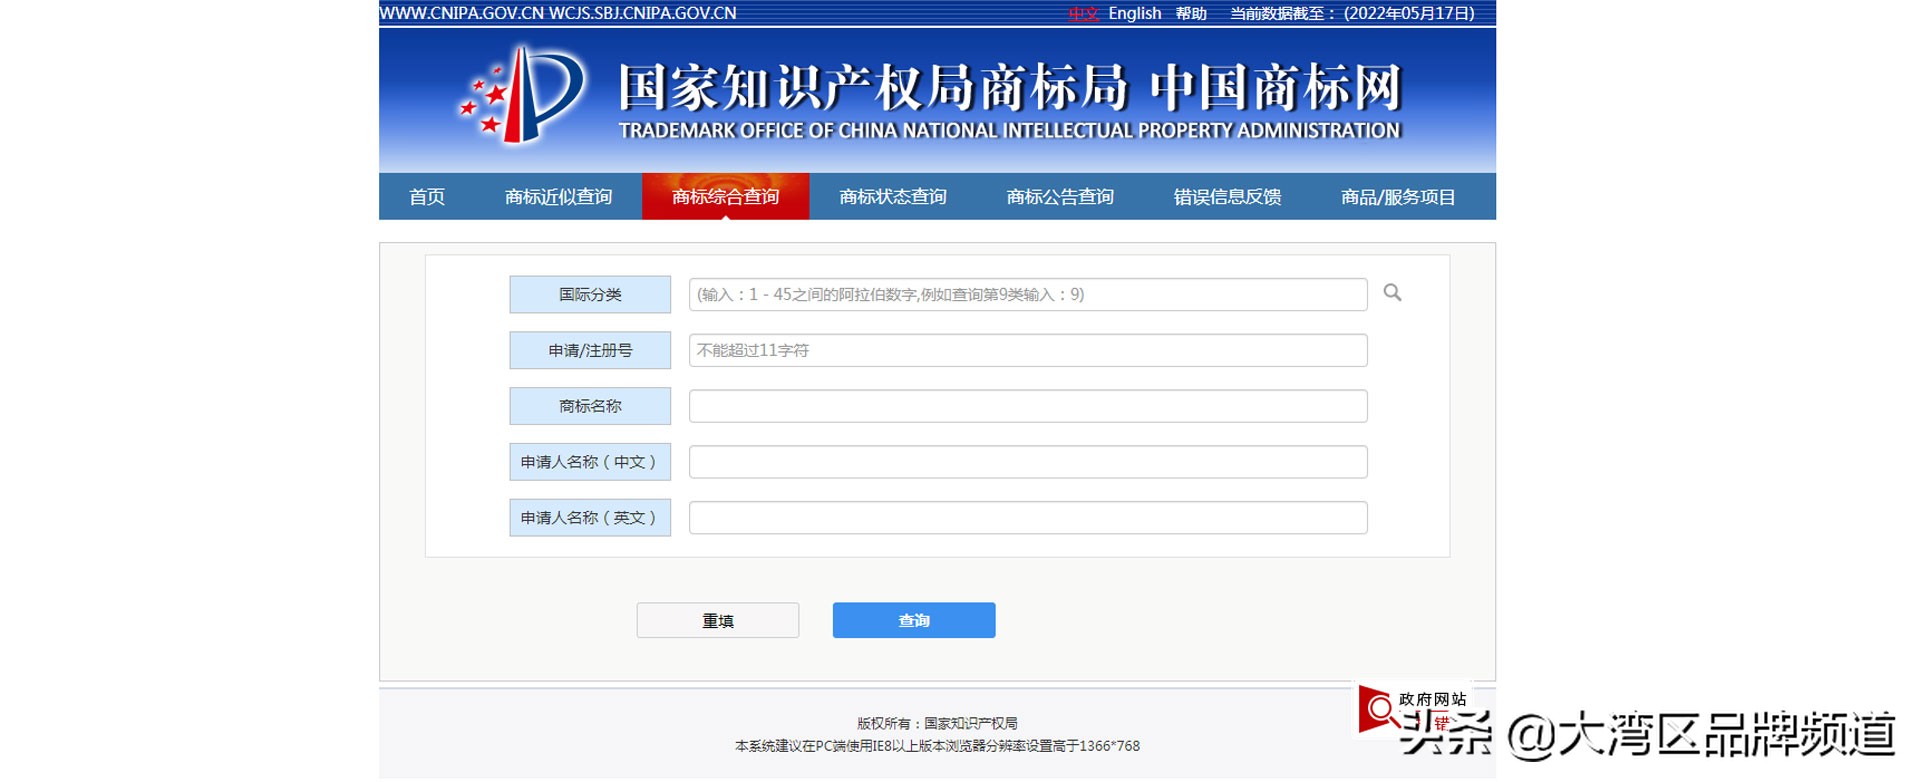Click the CNIPA trademark office logo
This screenshot has height=782, width=1920.
point(522,95)
